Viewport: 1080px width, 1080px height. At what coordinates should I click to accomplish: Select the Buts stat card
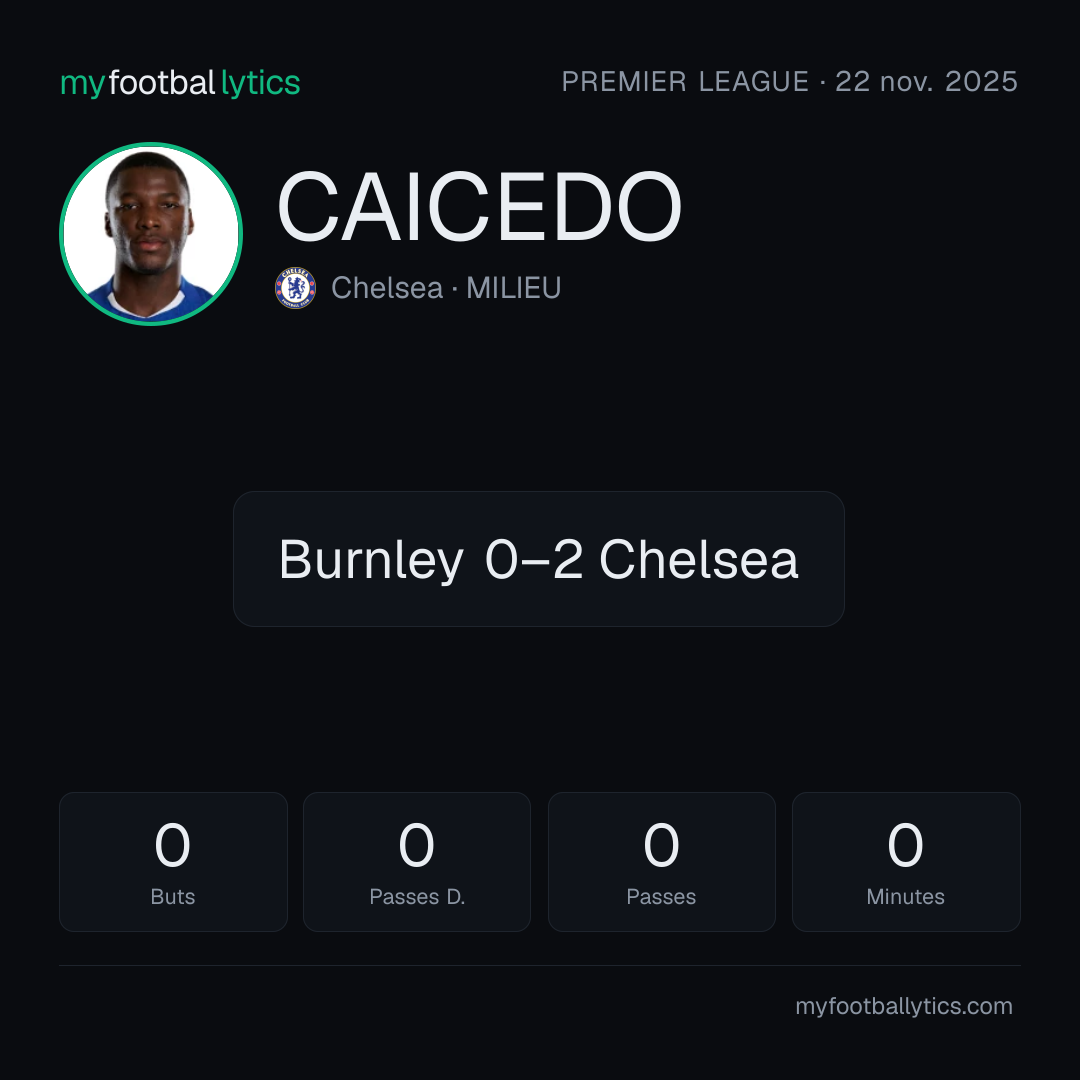[x=173, y=862]
